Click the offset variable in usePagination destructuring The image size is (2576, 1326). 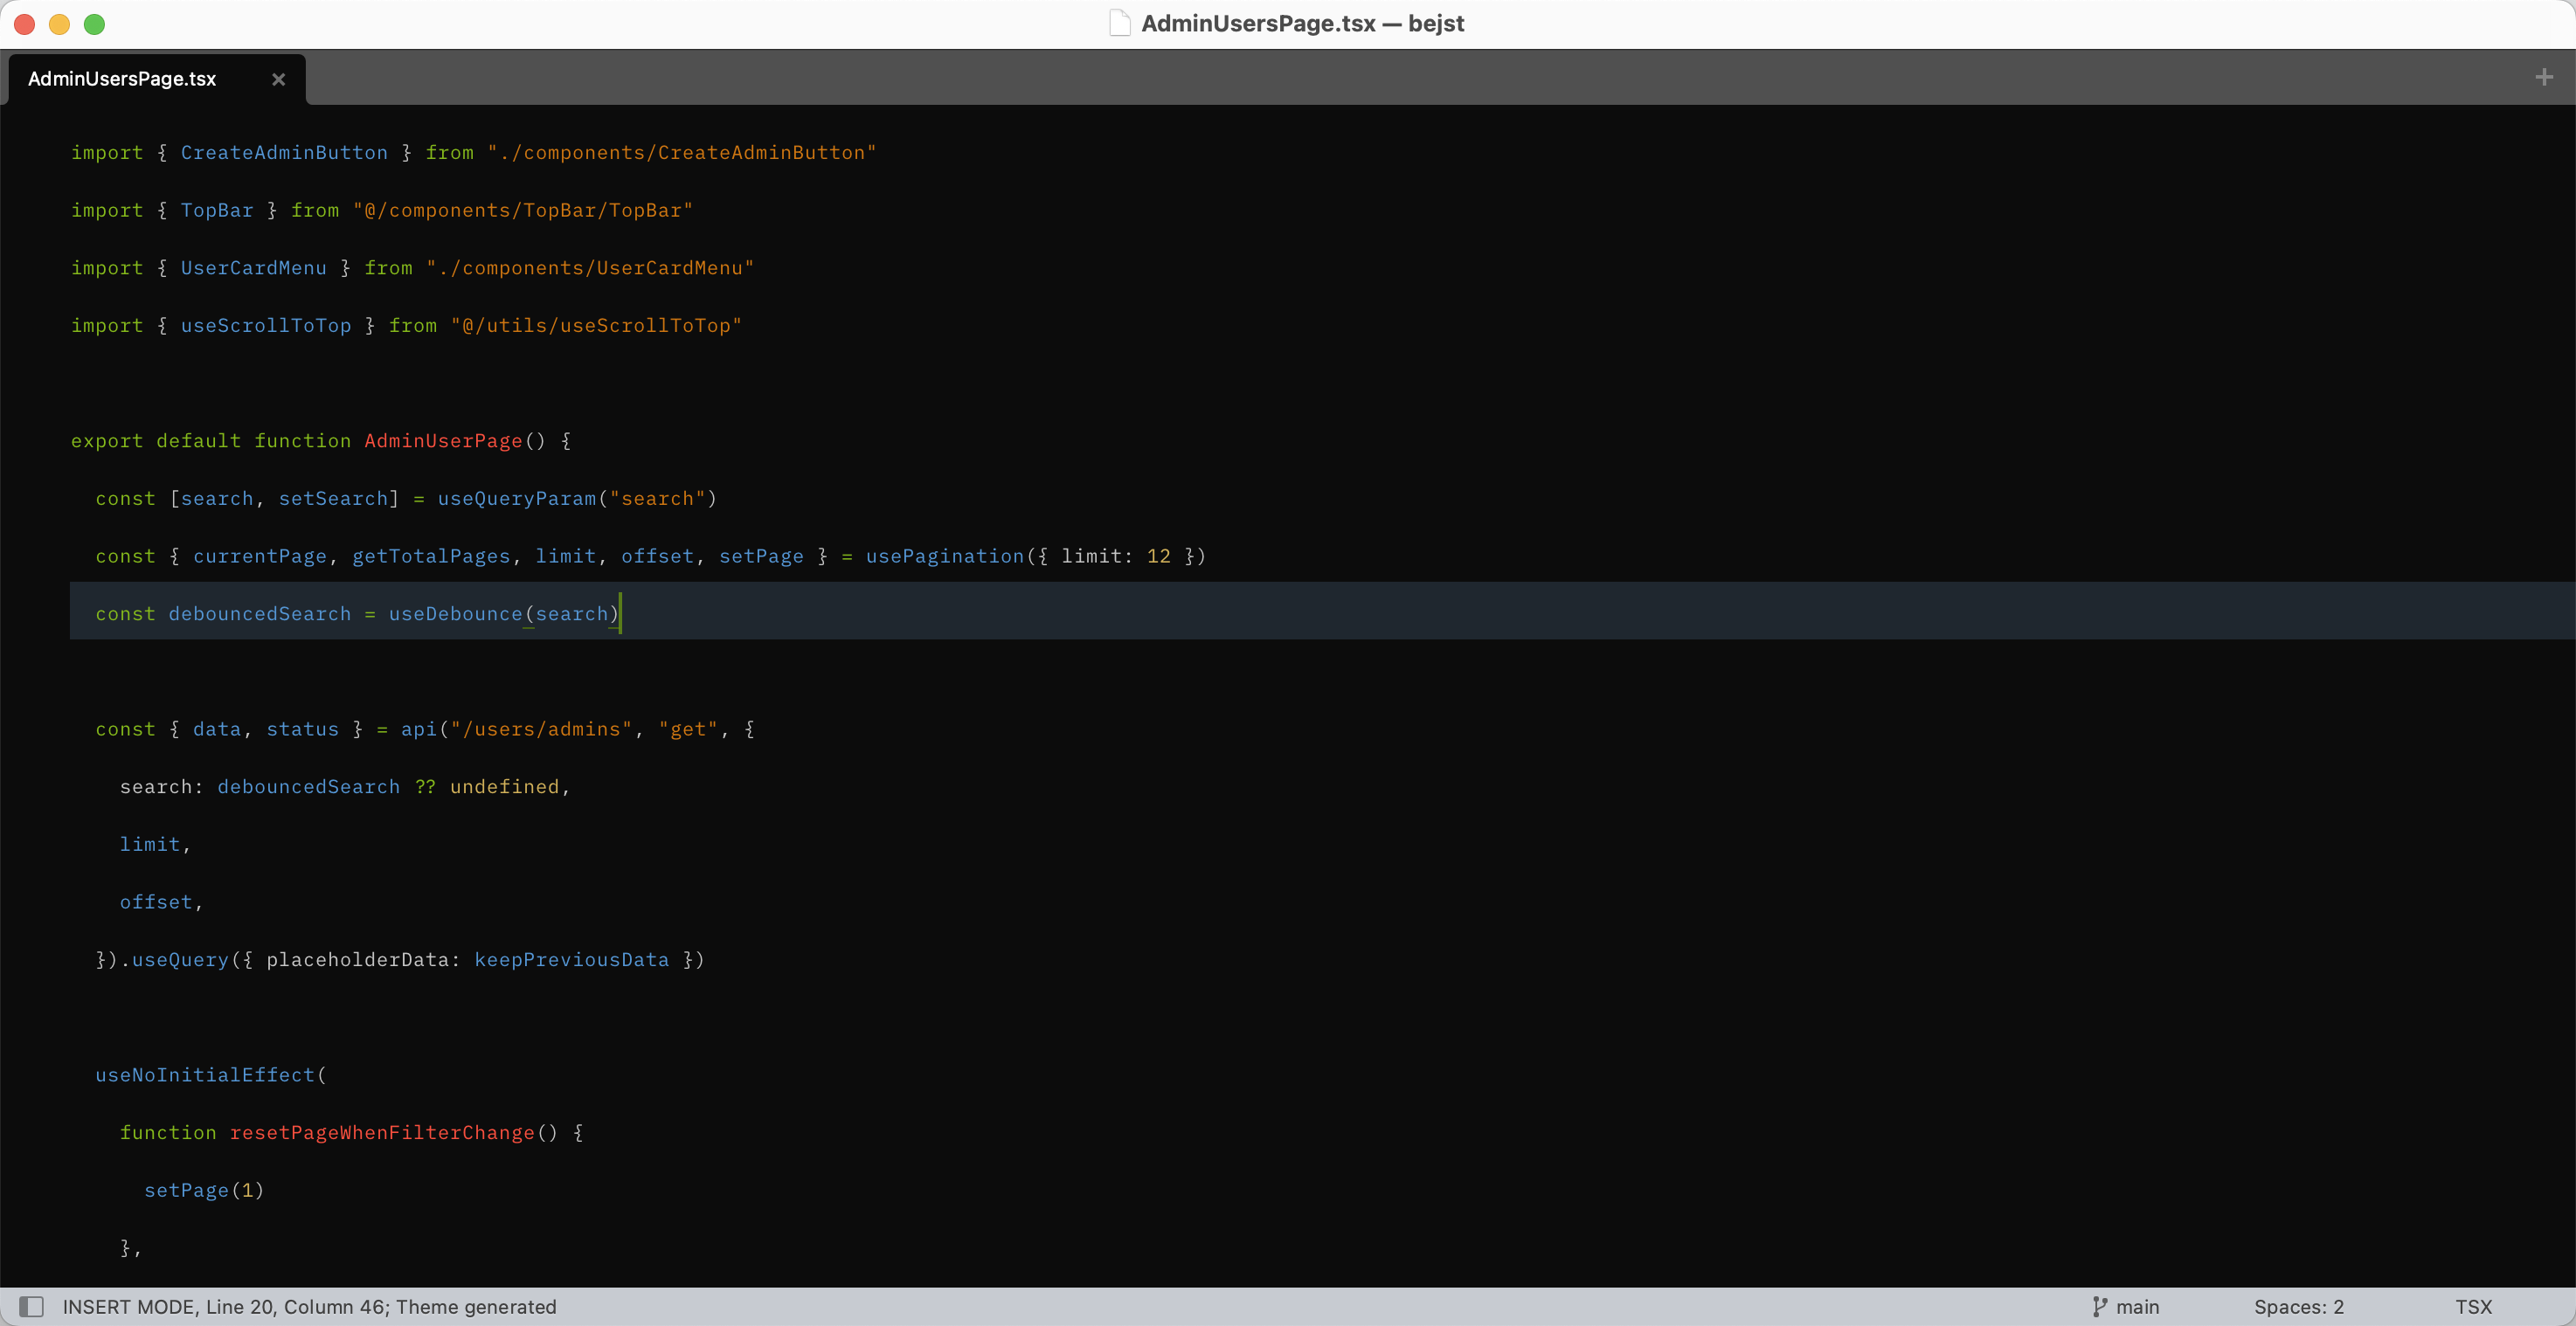tap(657, 556)
